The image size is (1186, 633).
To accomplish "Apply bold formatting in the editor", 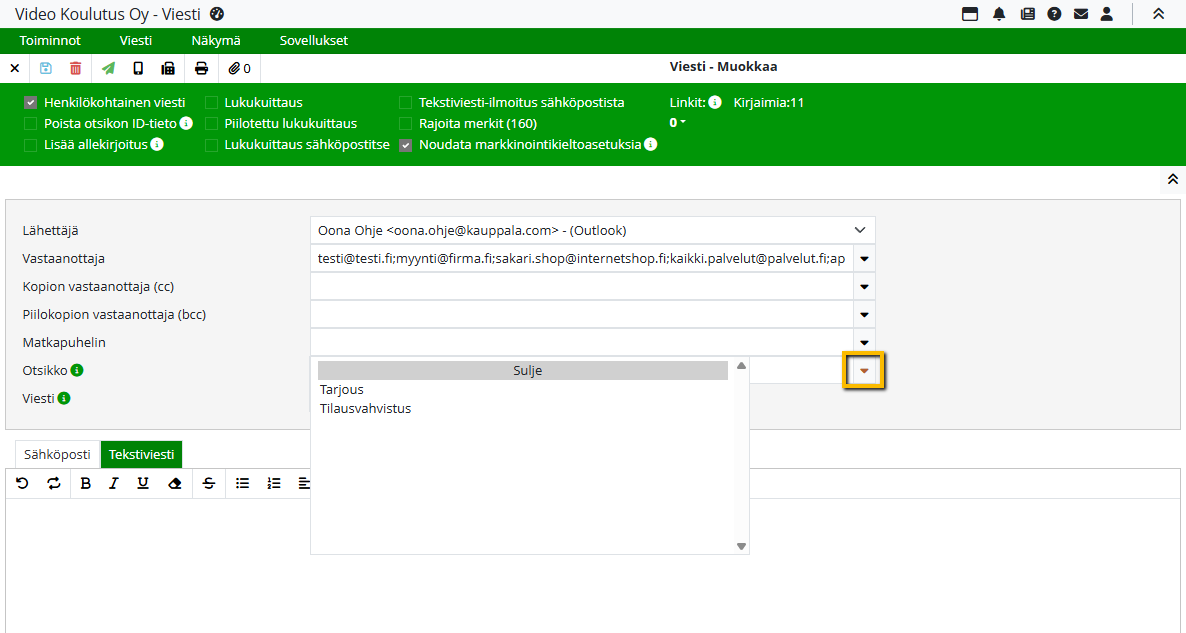I will point(85,483).
